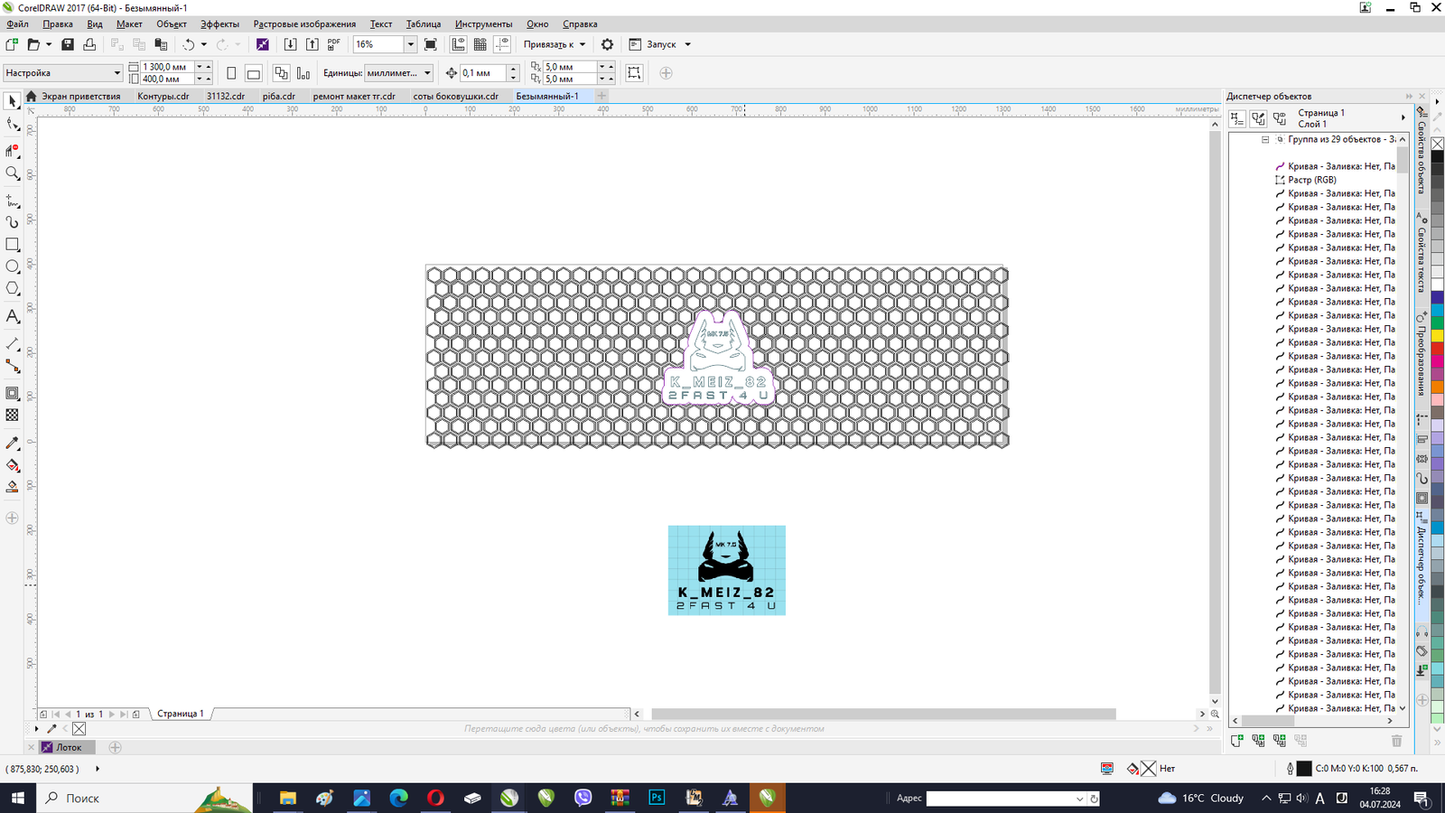1445x813 pixels.
Task: Select the Text tool
Action: click(12, 316)
